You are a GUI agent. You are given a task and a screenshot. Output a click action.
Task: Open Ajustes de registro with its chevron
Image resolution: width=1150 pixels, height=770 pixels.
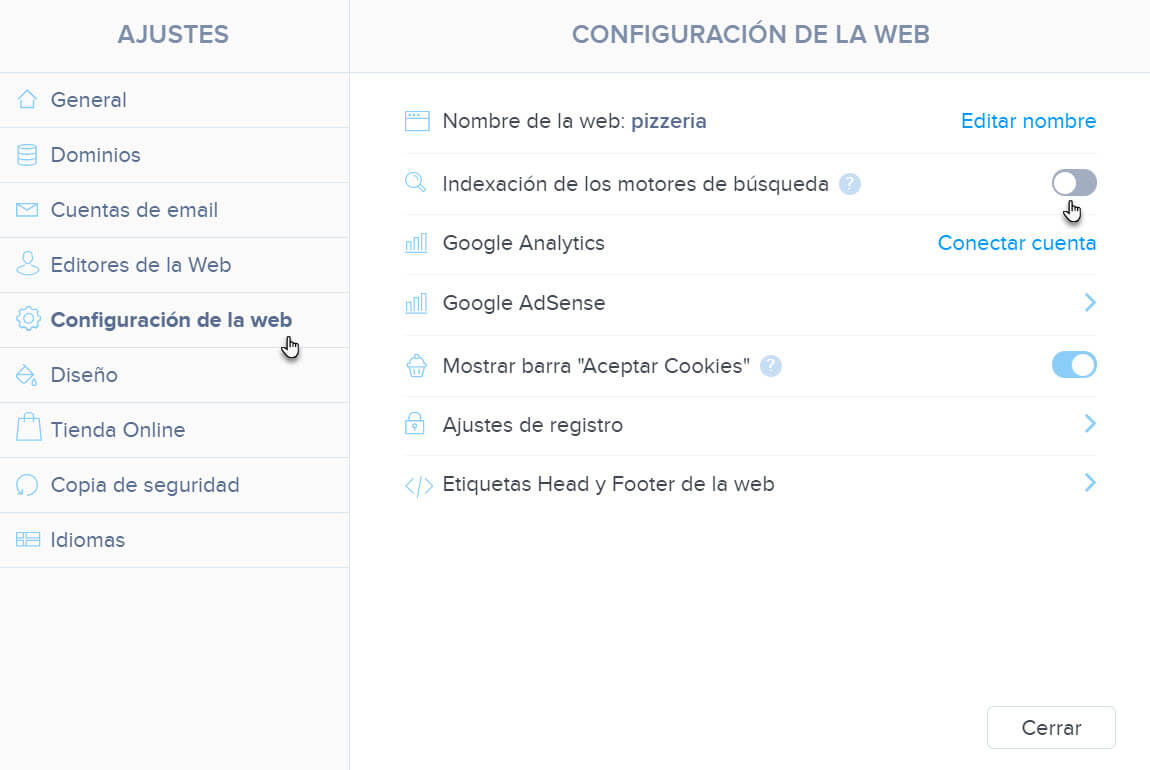[x=1089, y=423]
